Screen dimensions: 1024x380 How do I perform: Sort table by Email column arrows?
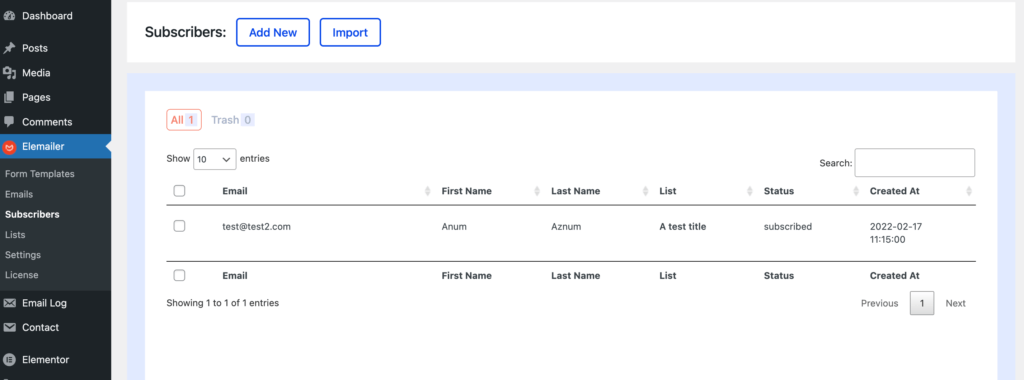428,191
